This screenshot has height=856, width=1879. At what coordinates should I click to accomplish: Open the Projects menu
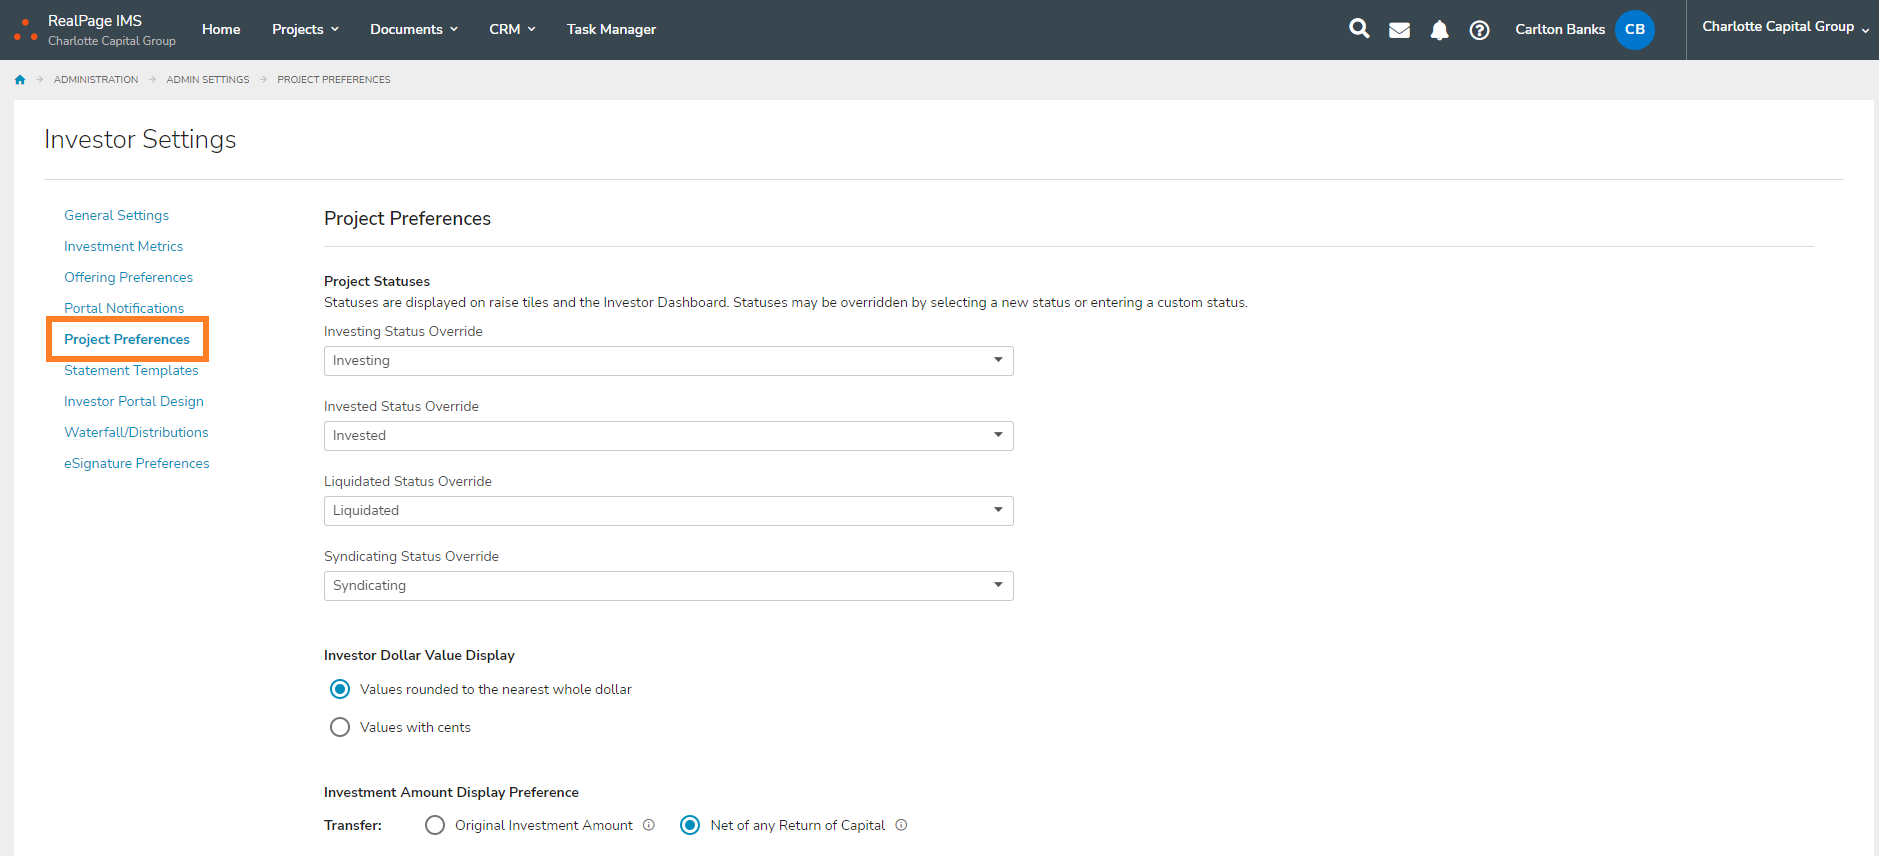305,30
